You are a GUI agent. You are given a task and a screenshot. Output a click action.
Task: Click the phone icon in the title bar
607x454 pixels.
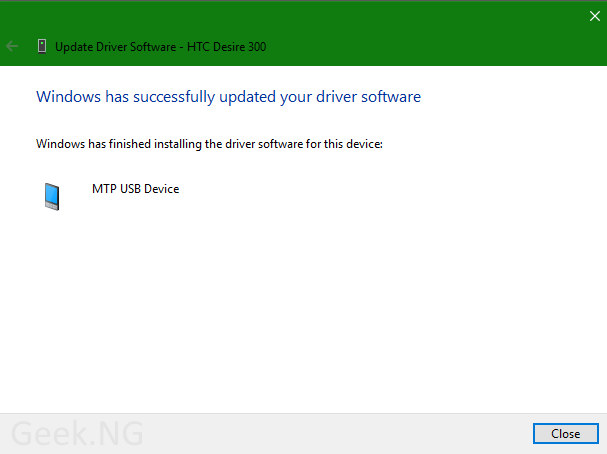point(42,46)
